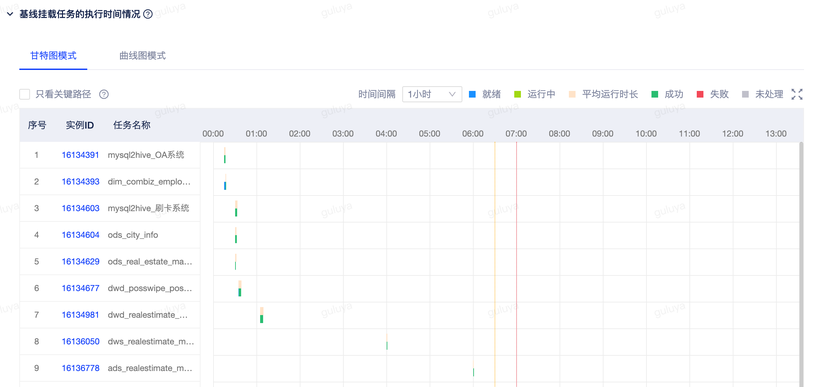The height and width of the screenshot is (387, 816).
Task: Open instance ID 16134391
Action: click(x=80, y=155)
